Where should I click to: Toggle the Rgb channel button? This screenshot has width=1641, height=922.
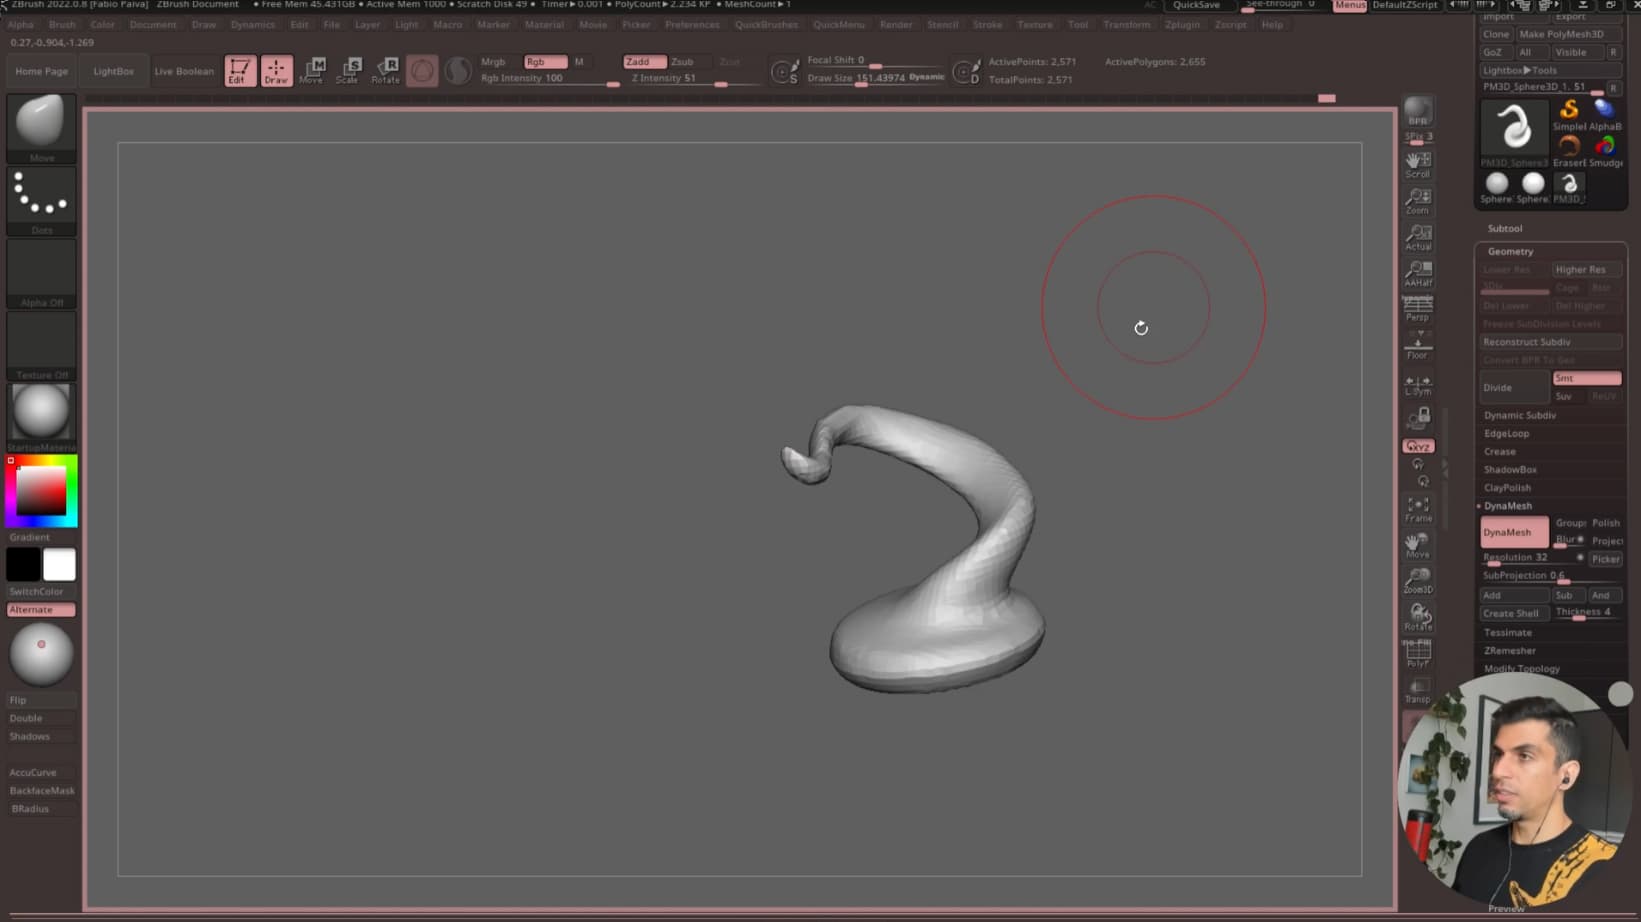(x=545, y=62)
